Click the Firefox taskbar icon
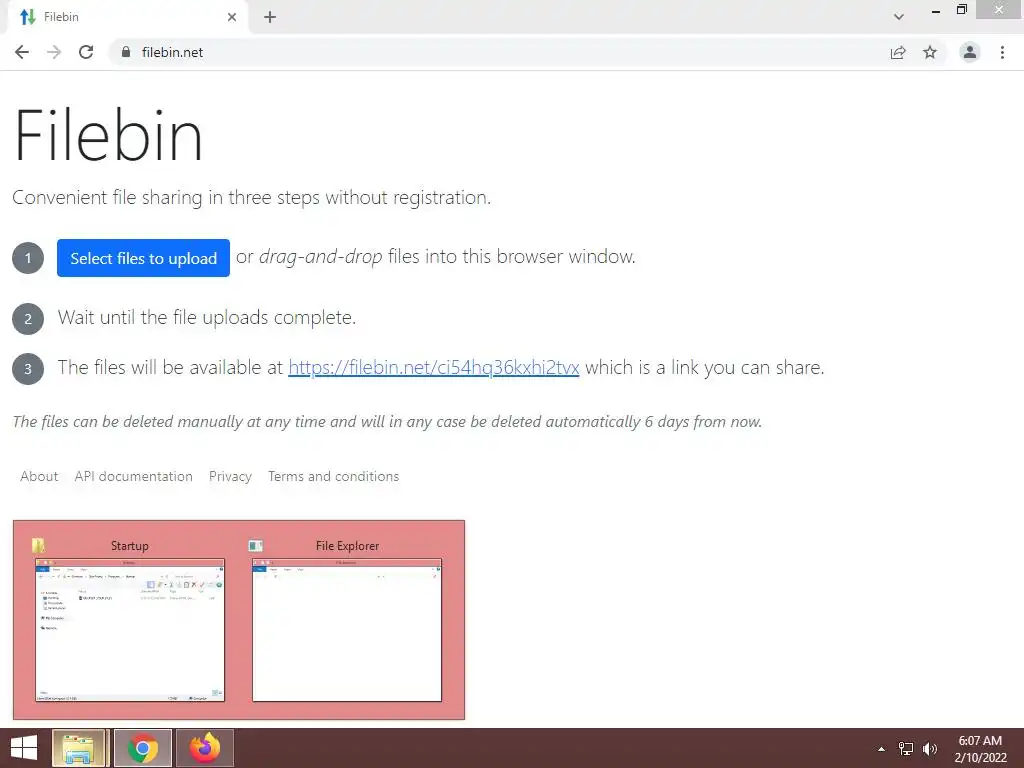The height and width of the screenshot is (768, 1024). [x=204, y=748]
